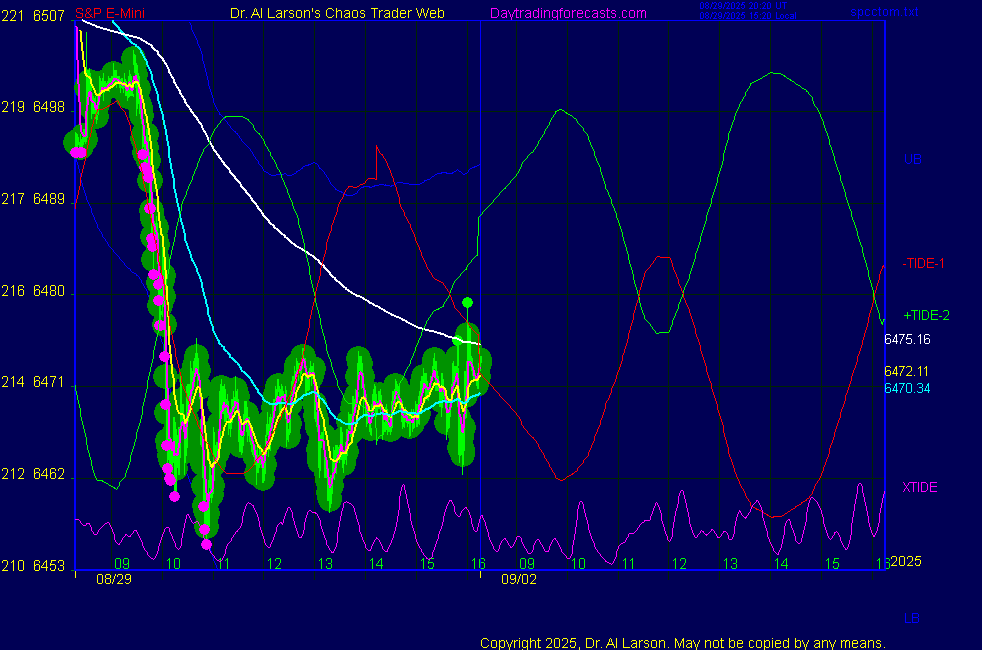Click the green dot above the last price bar
Viewport: 982px width, 650px height.
[x=467, y=302]
